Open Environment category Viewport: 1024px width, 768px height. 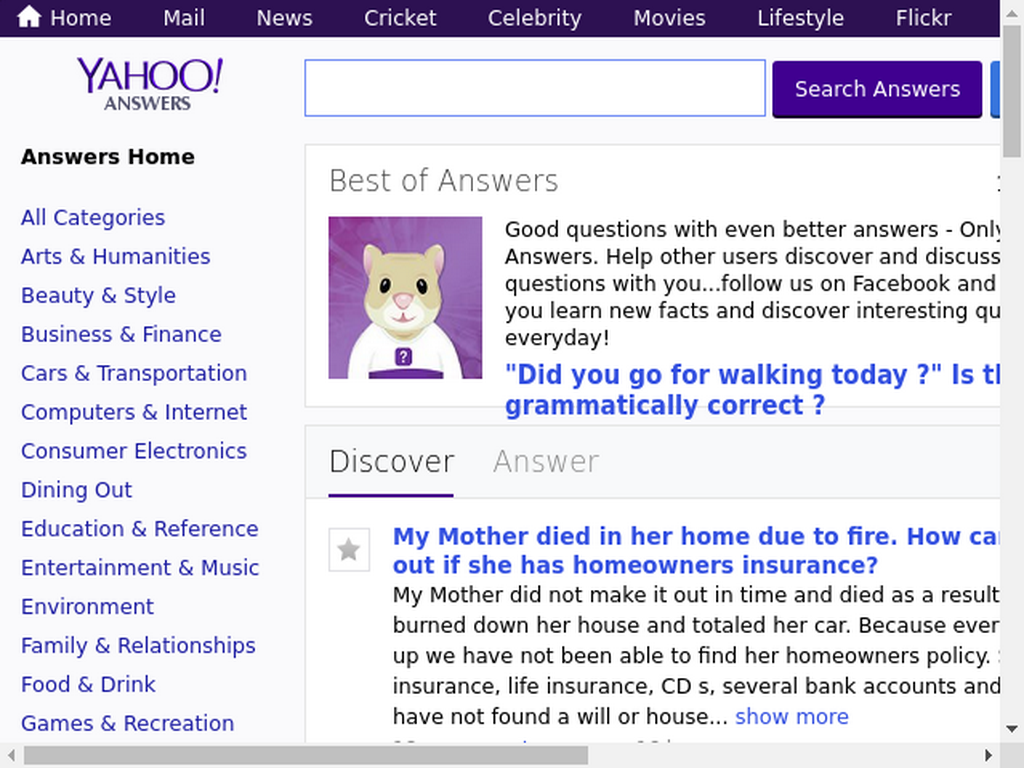[x=88, y=607]
